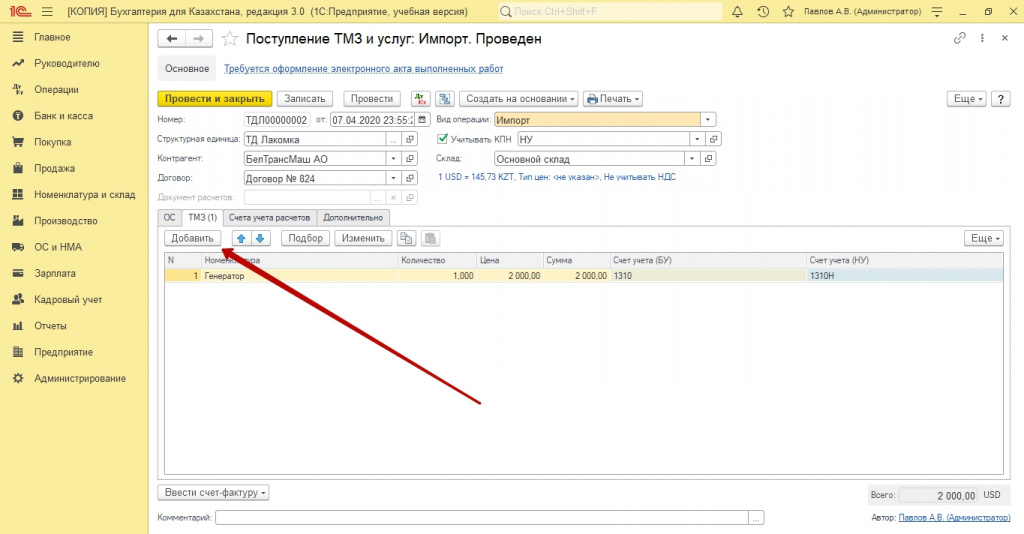Move row up with the blue up arrow
This screenshot has width=1024, height=534.
point(241,238)
